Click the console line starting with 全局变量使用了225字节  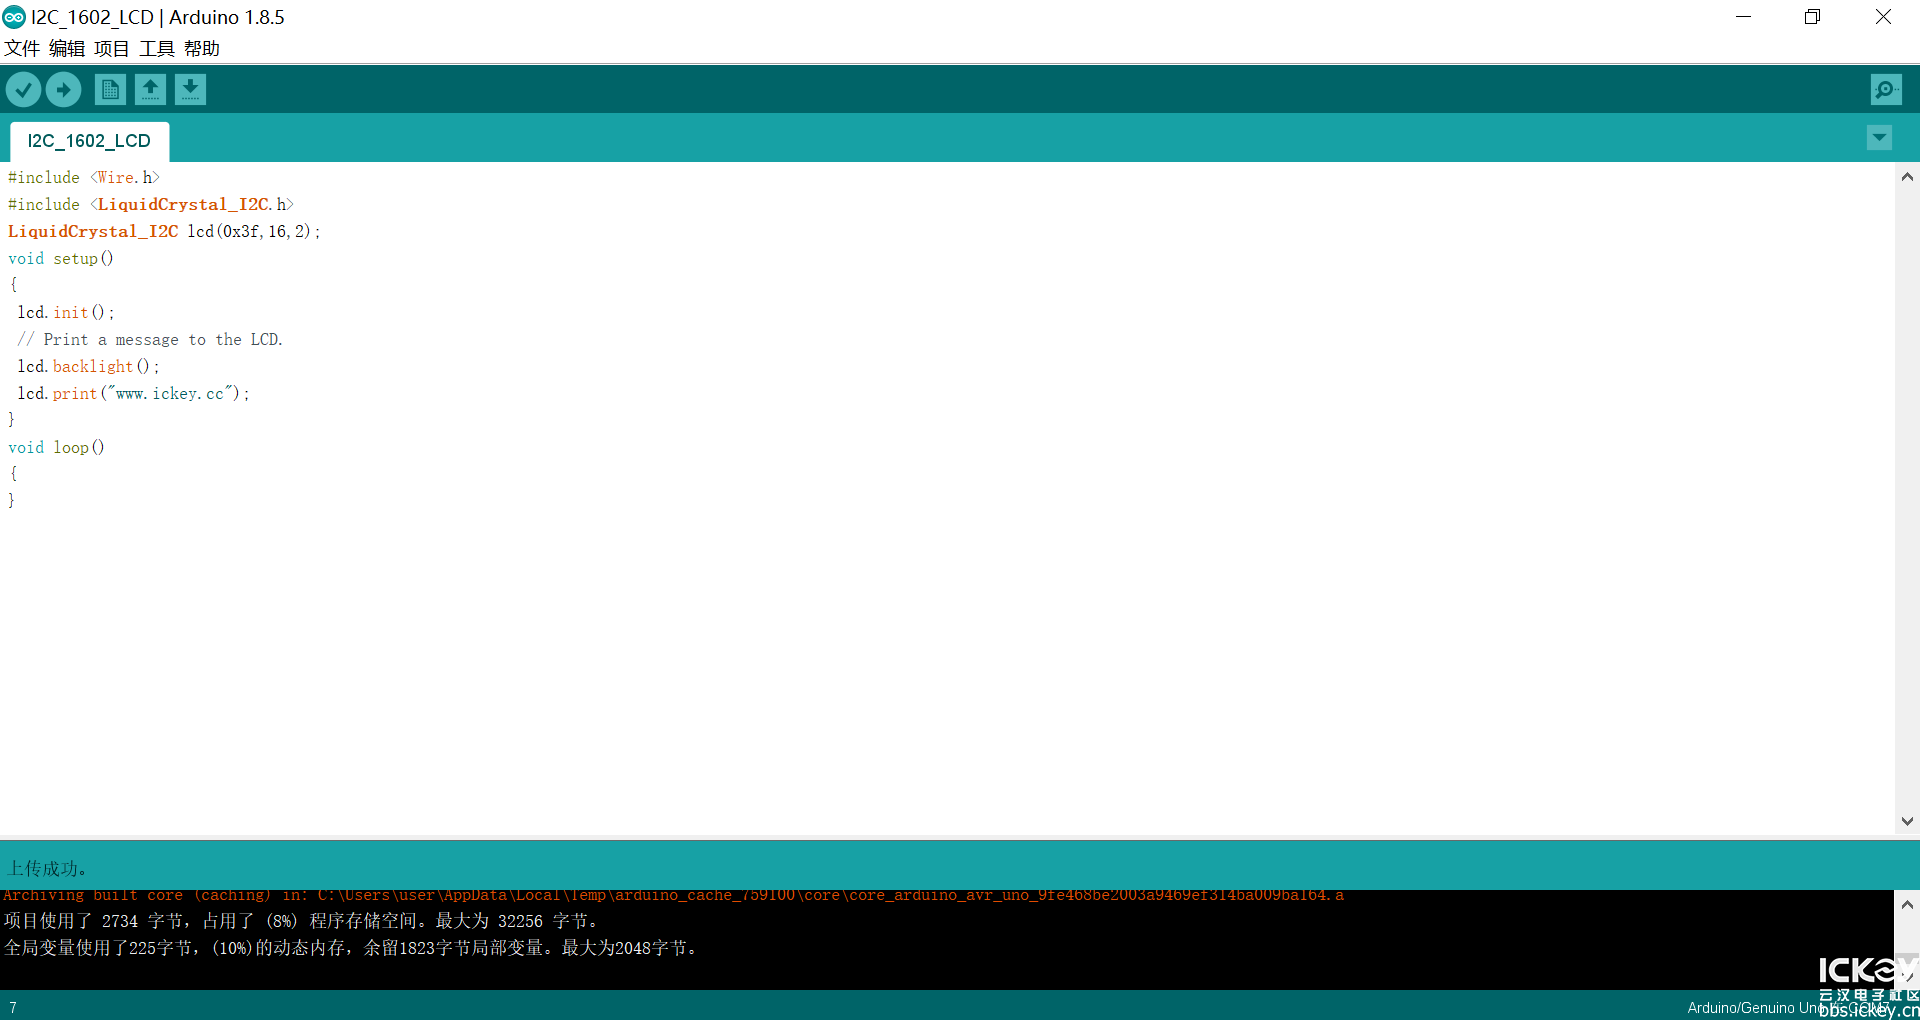coord(352,948)
